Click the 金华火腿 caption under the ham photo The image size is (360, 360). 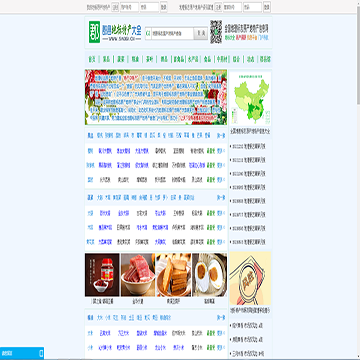coord(138,301)
